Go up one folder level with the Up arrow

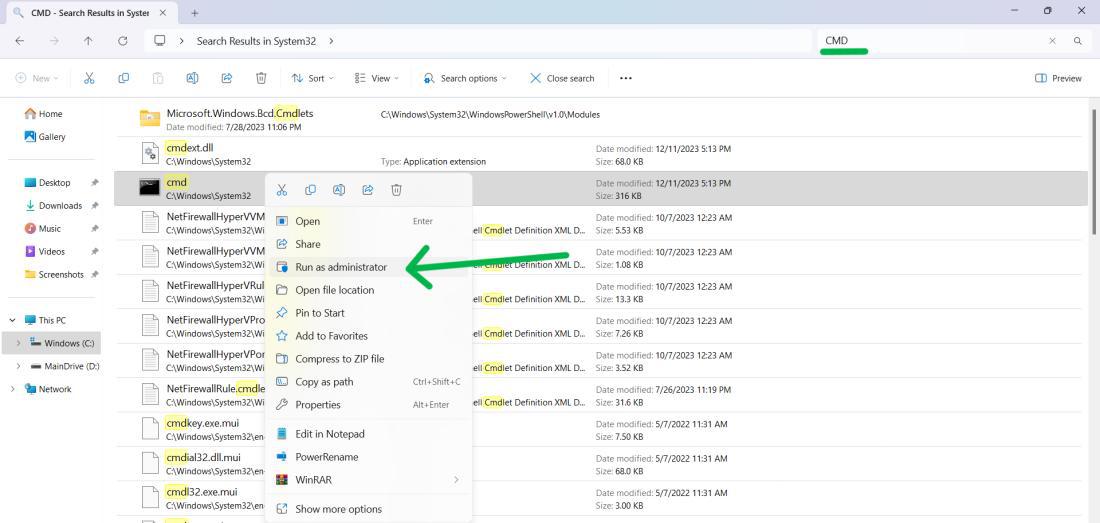[88, 41]
